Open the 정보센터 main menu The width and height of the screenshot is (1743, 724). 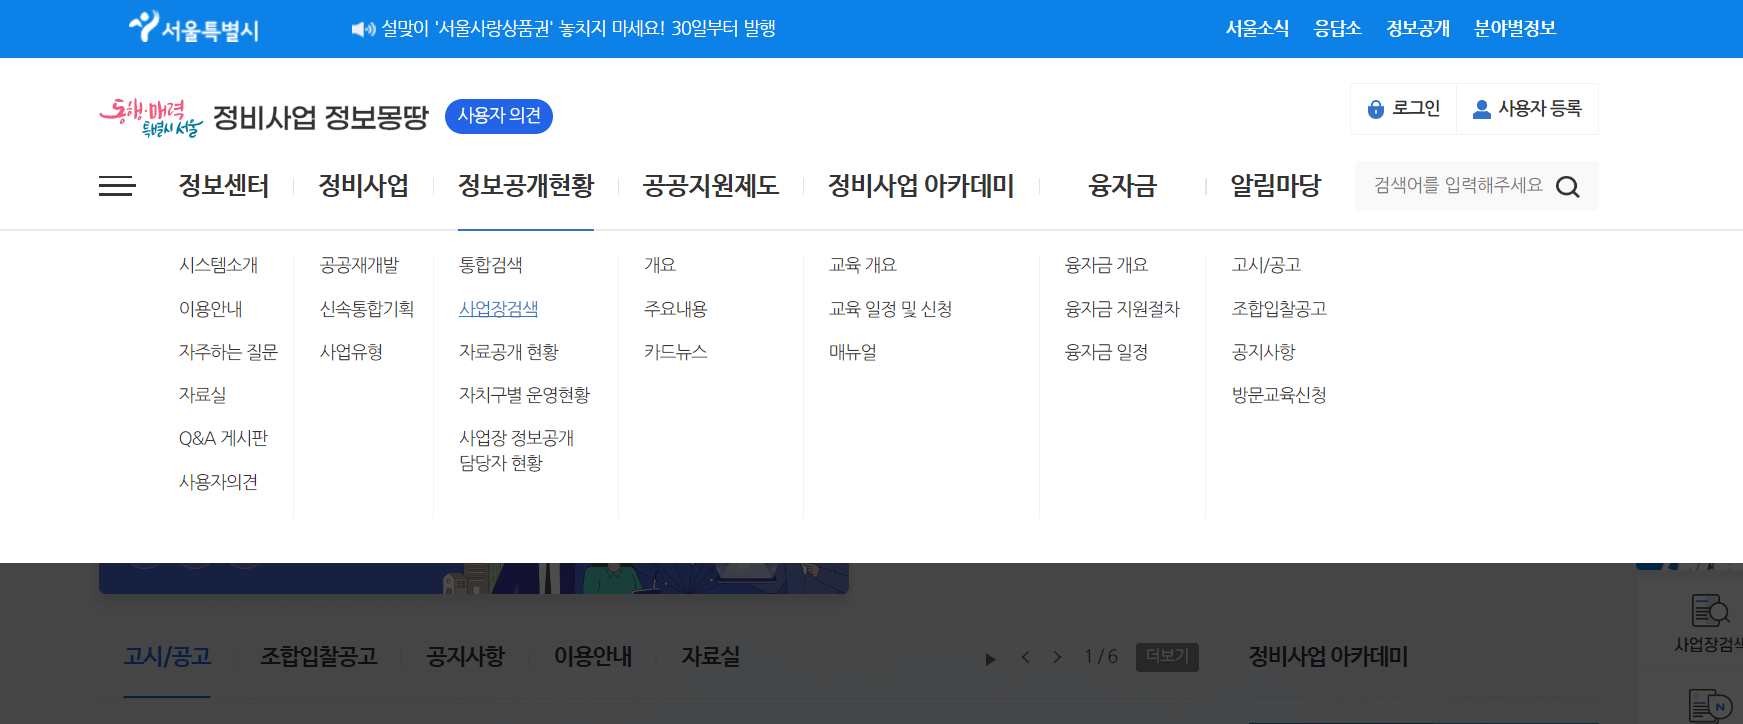click(224, 186)
